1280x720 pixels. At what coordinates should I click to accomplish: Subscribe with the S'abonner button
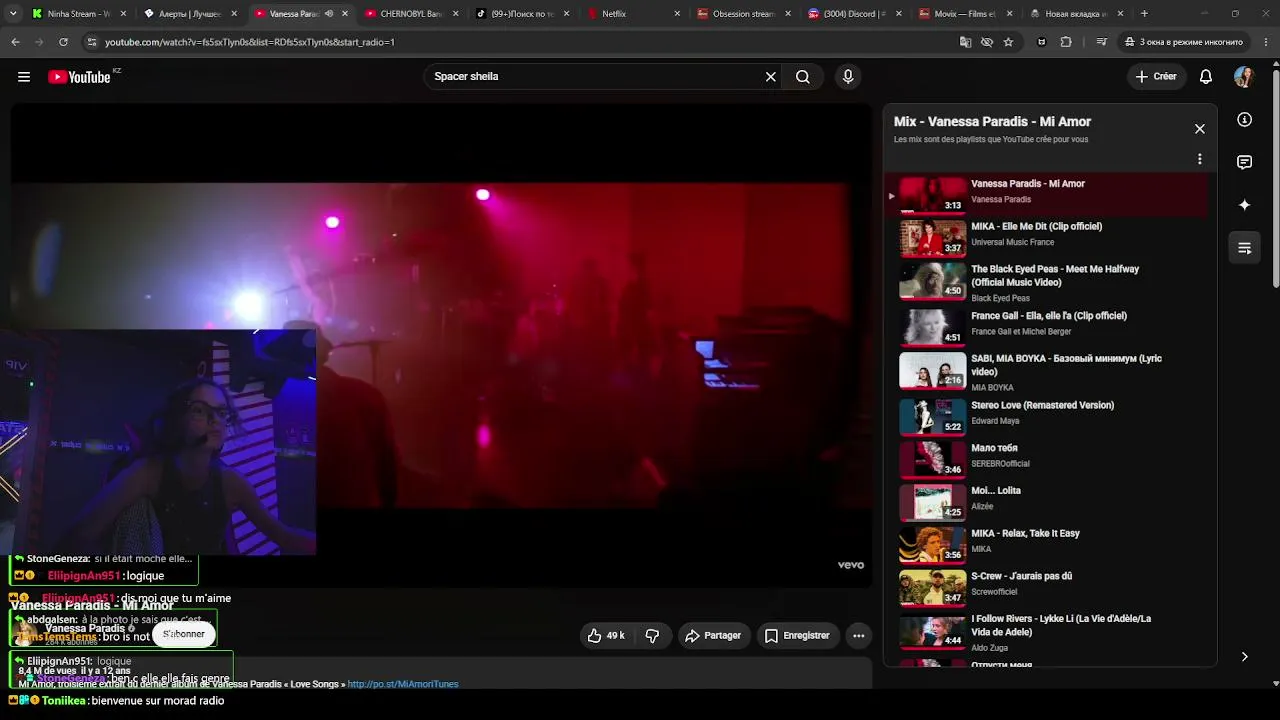point(184,634)
